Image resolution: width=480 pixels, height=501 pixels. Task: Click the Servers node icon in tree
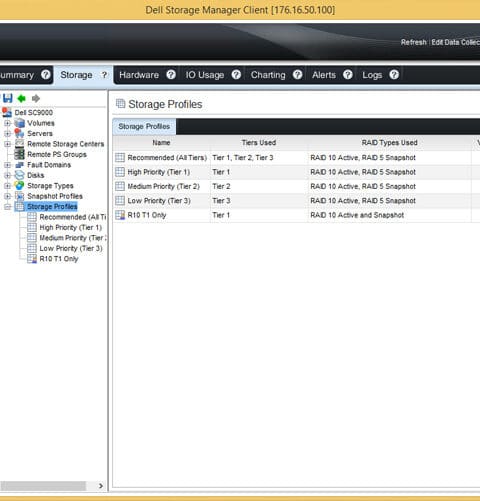click(x=19, y=133)
